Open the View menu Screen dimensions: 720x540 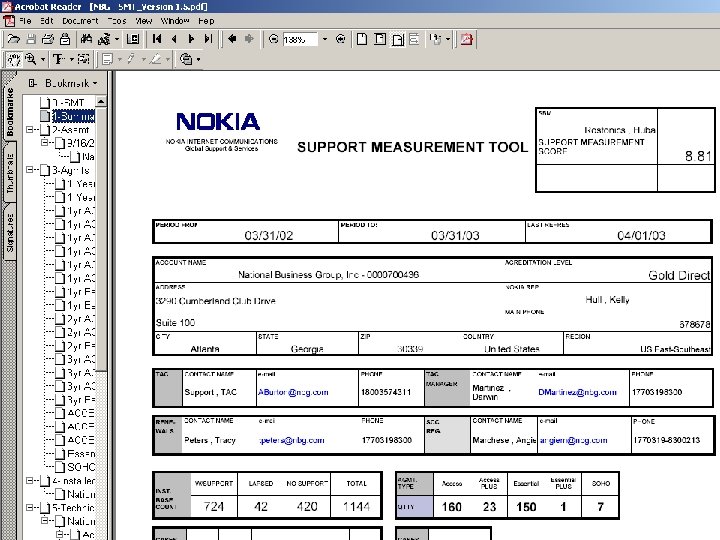(143, 21)
